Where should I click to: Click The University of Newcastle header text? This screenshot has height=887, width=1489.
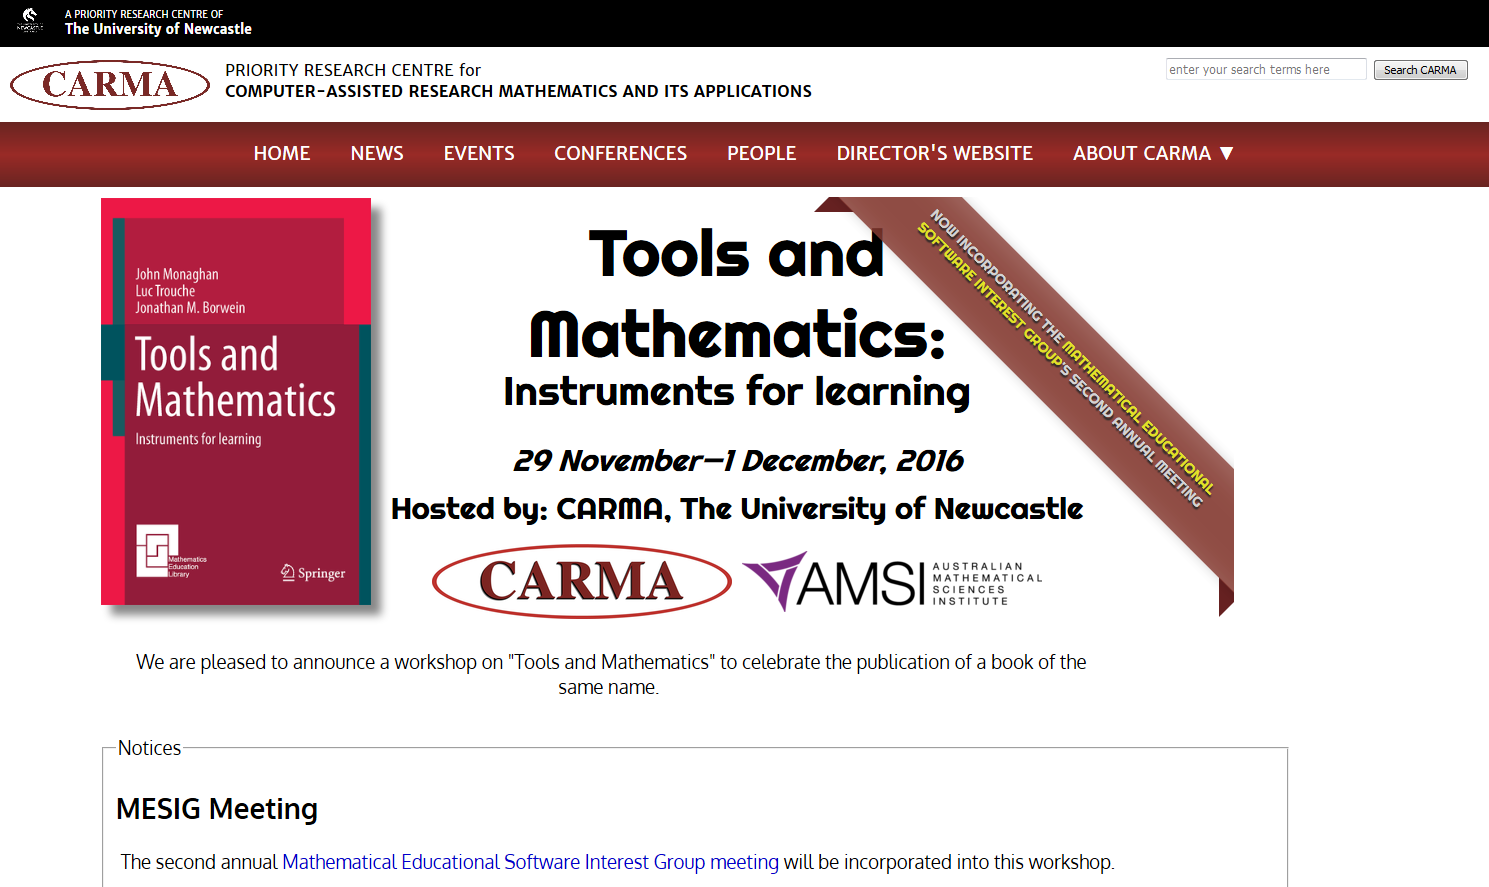point(158,29)
